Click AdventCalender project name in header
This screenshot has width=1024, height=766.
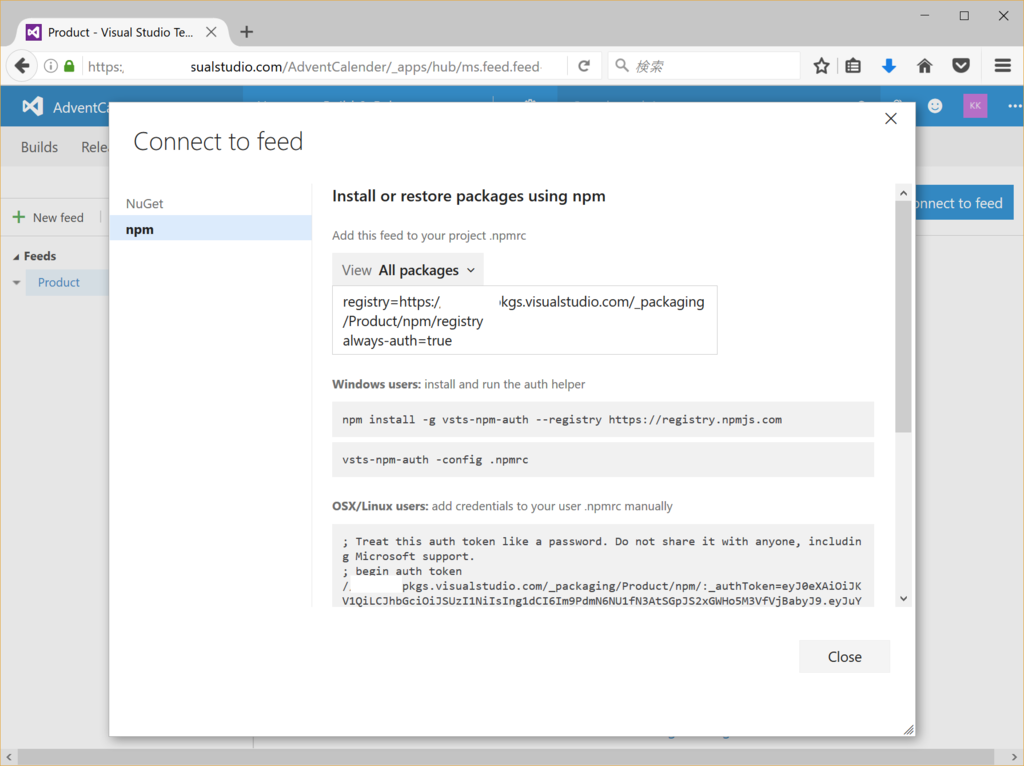click(x=80, y=107)
